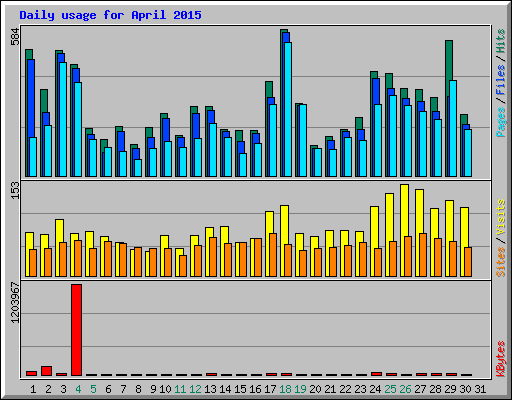Click green weekend day label "26"

coord(405,389)
